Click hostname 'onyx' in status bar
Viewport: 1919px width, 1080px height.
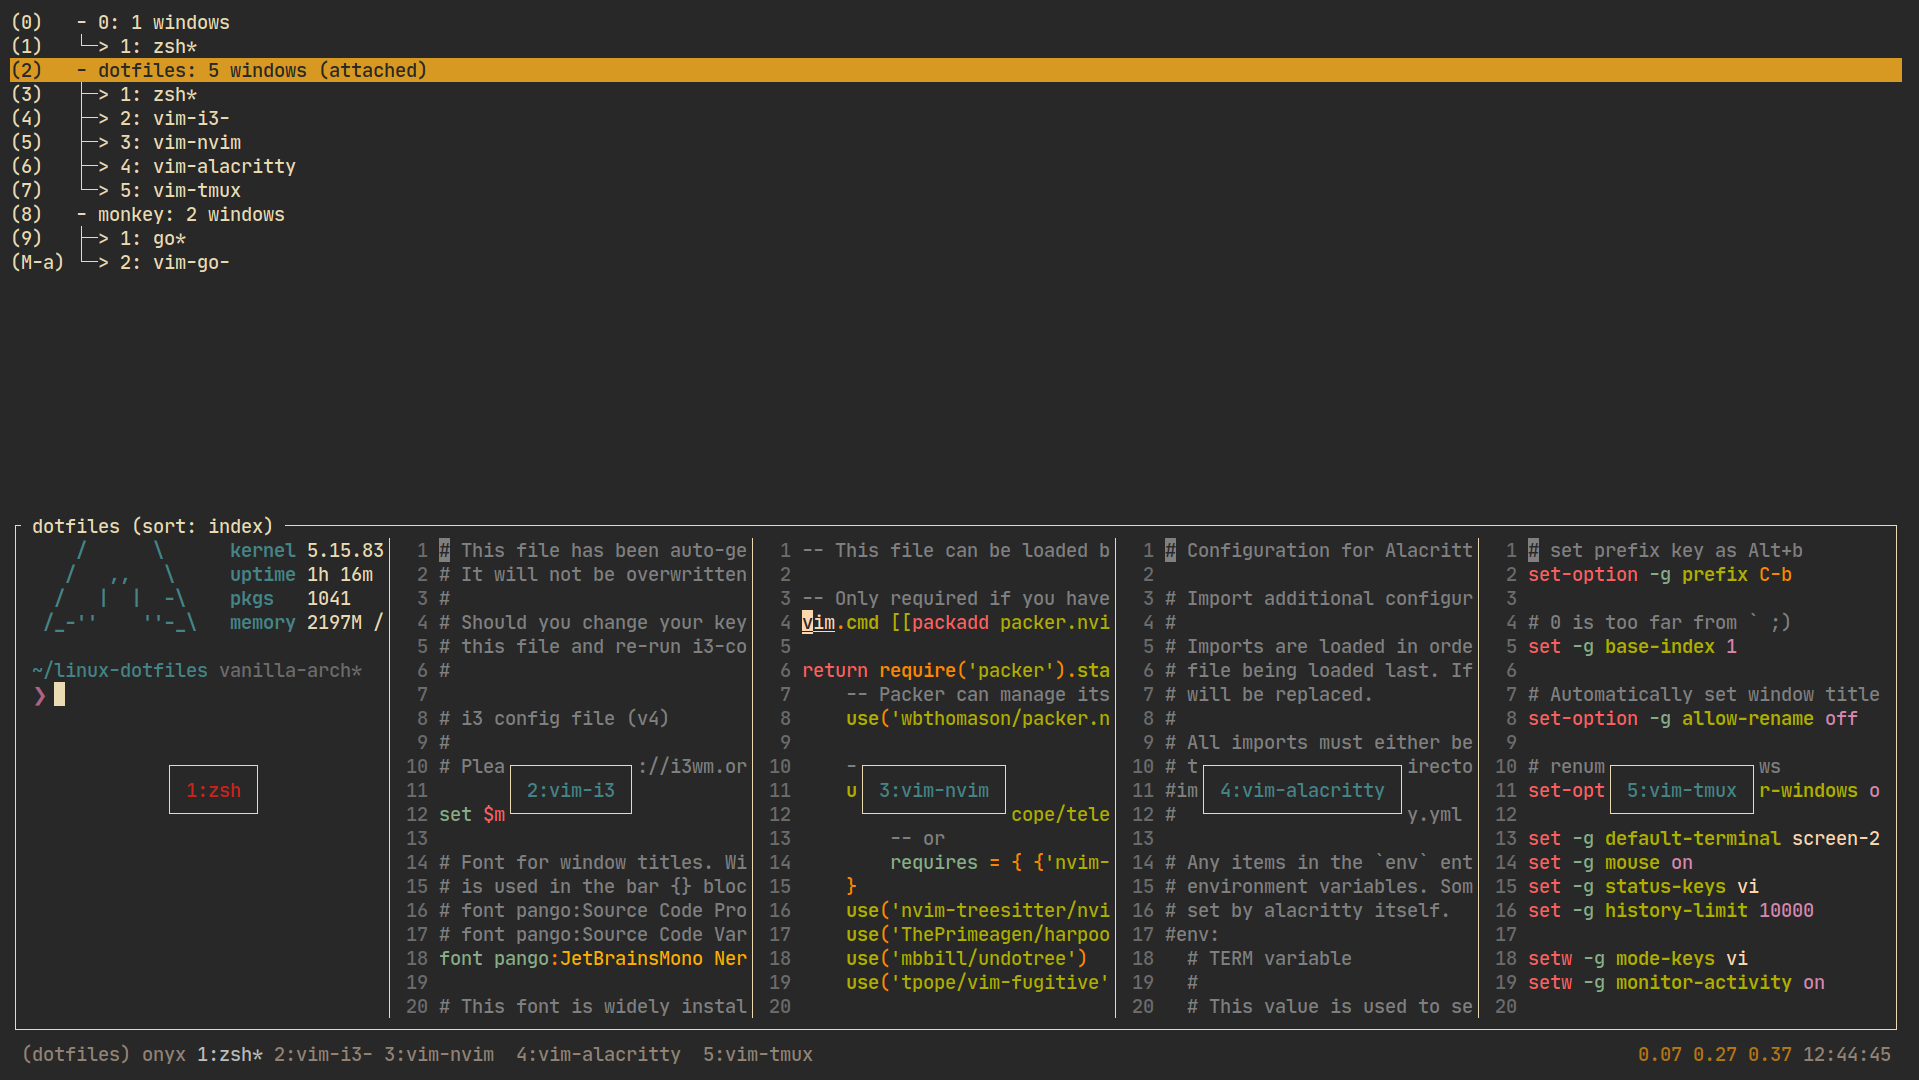[x=164, y=1054]
